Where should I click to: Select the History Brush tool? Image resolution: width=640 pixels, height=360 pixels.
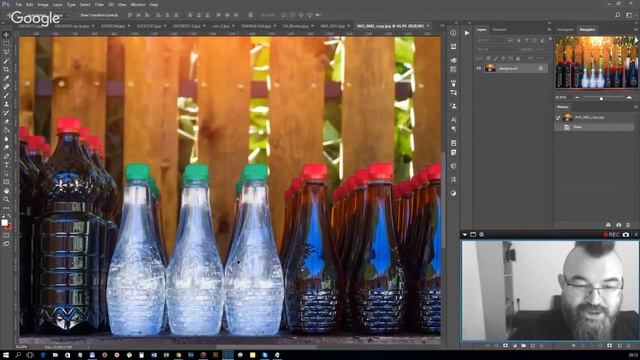tap(6, 113)
